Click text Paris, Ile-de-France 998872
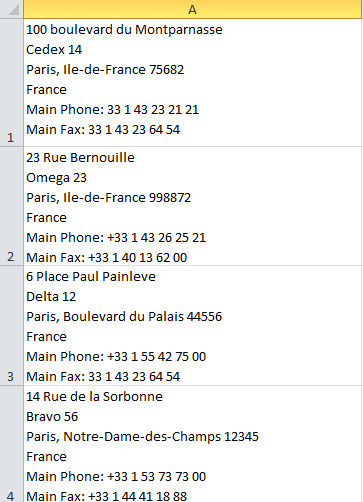This screenshot has height=502, width=363. [x=109, y=198]
